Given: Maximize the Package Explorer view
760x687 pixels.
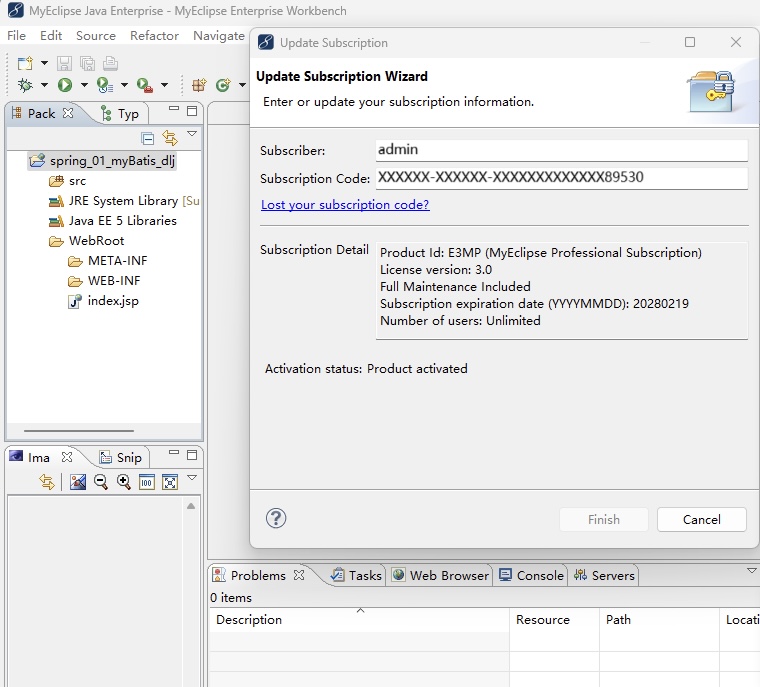Looking at the screenshot, I should (x=192, y=111).
